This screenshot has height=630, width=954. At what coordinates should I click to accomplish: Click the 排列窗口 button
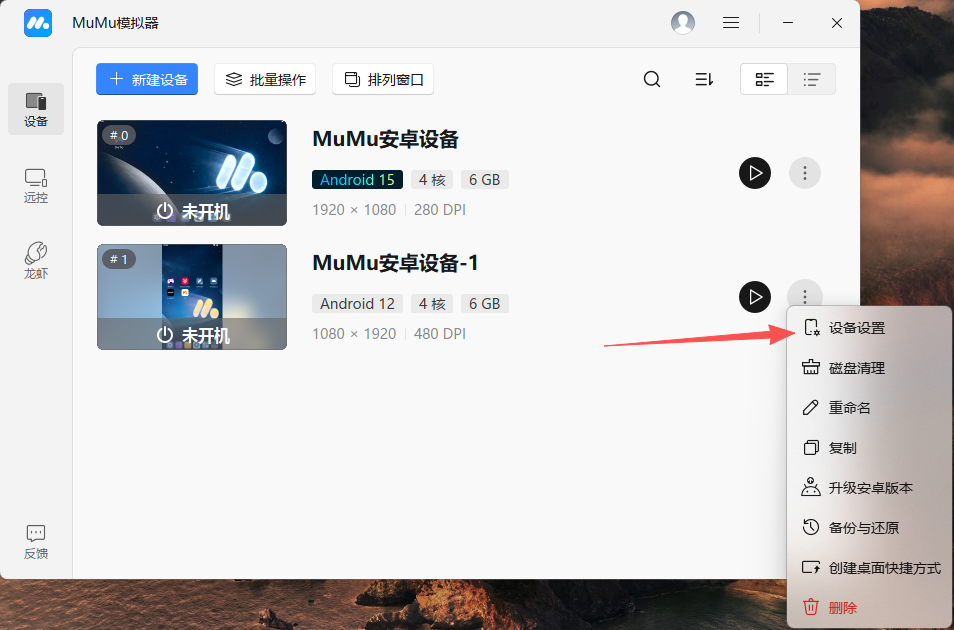click(x=383, y=79)
